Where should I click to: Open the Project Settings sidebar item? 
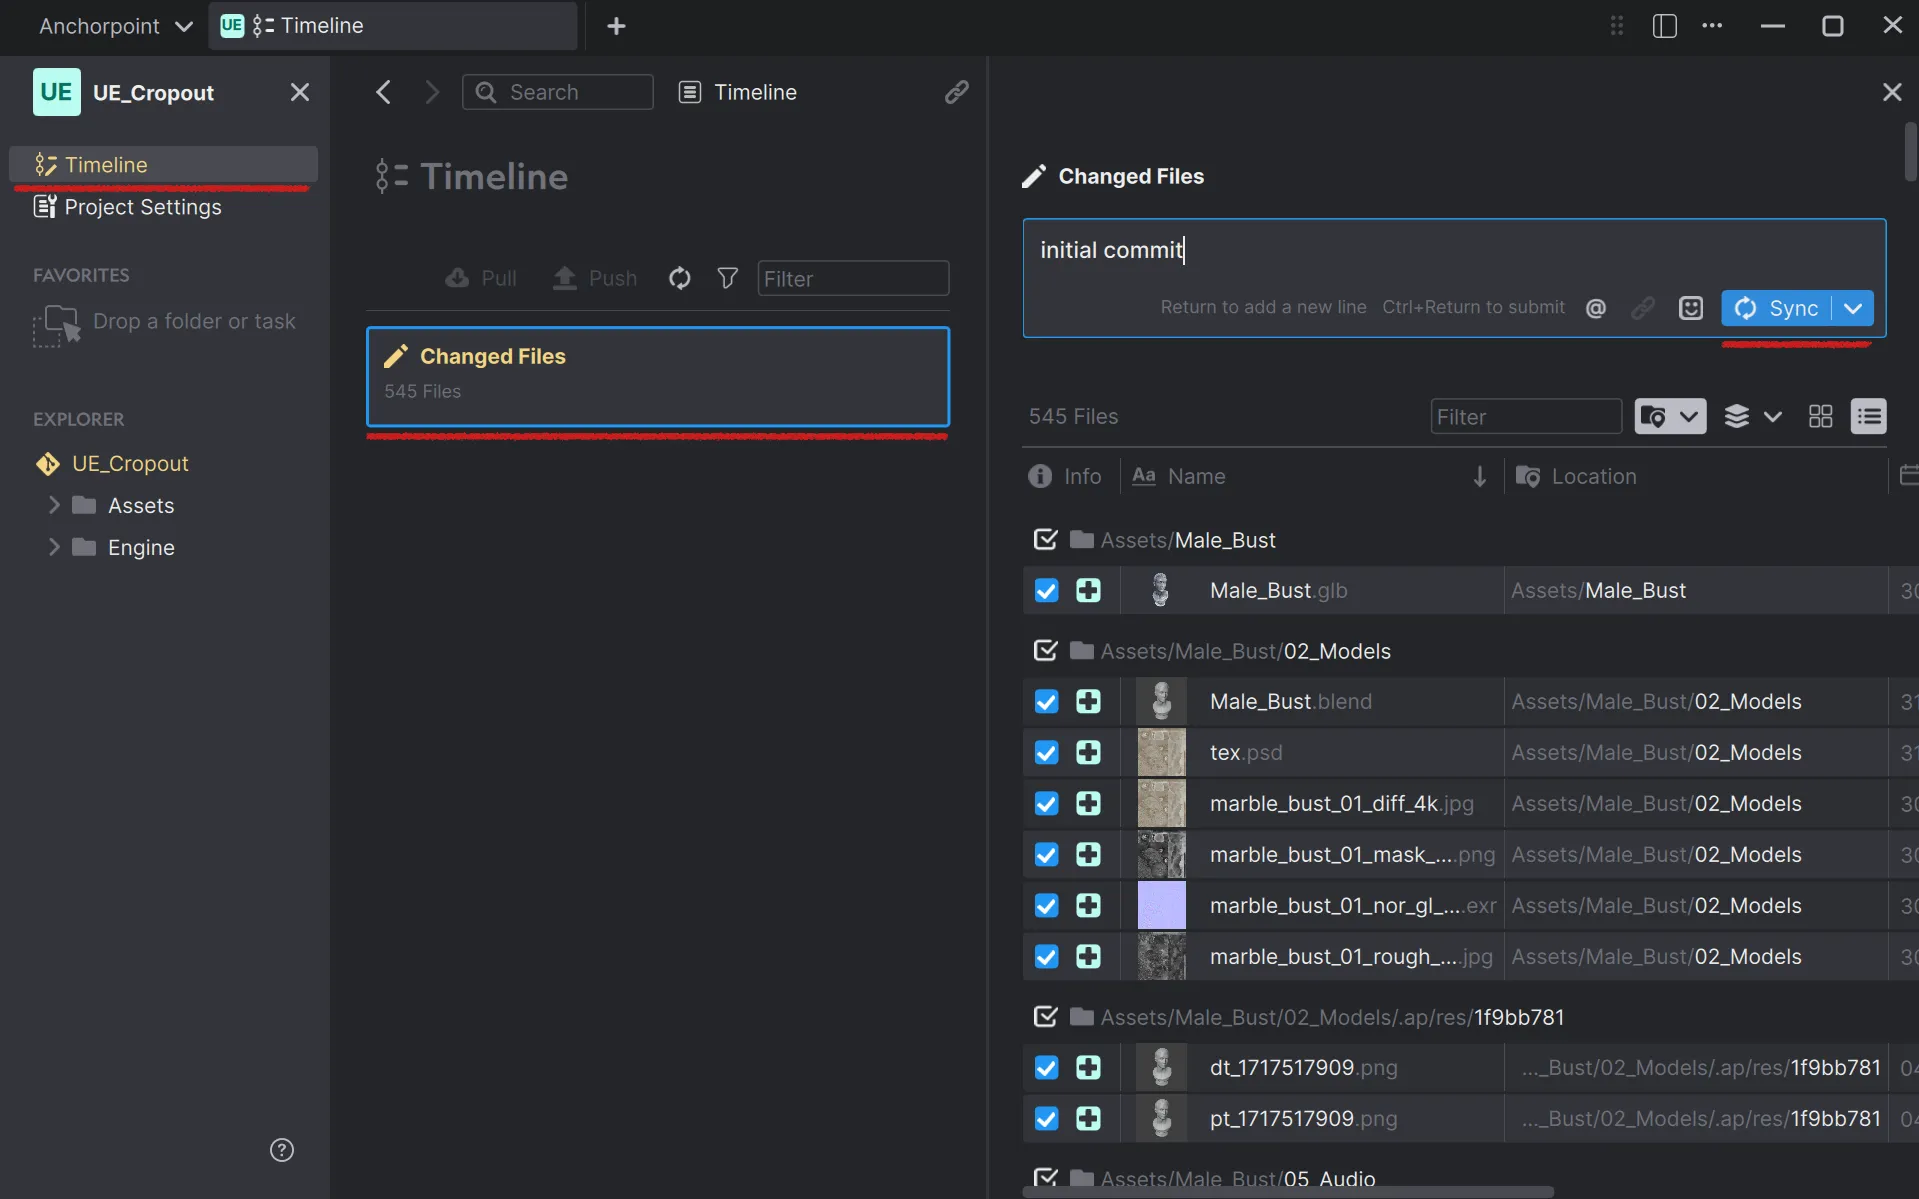(142, 207)
